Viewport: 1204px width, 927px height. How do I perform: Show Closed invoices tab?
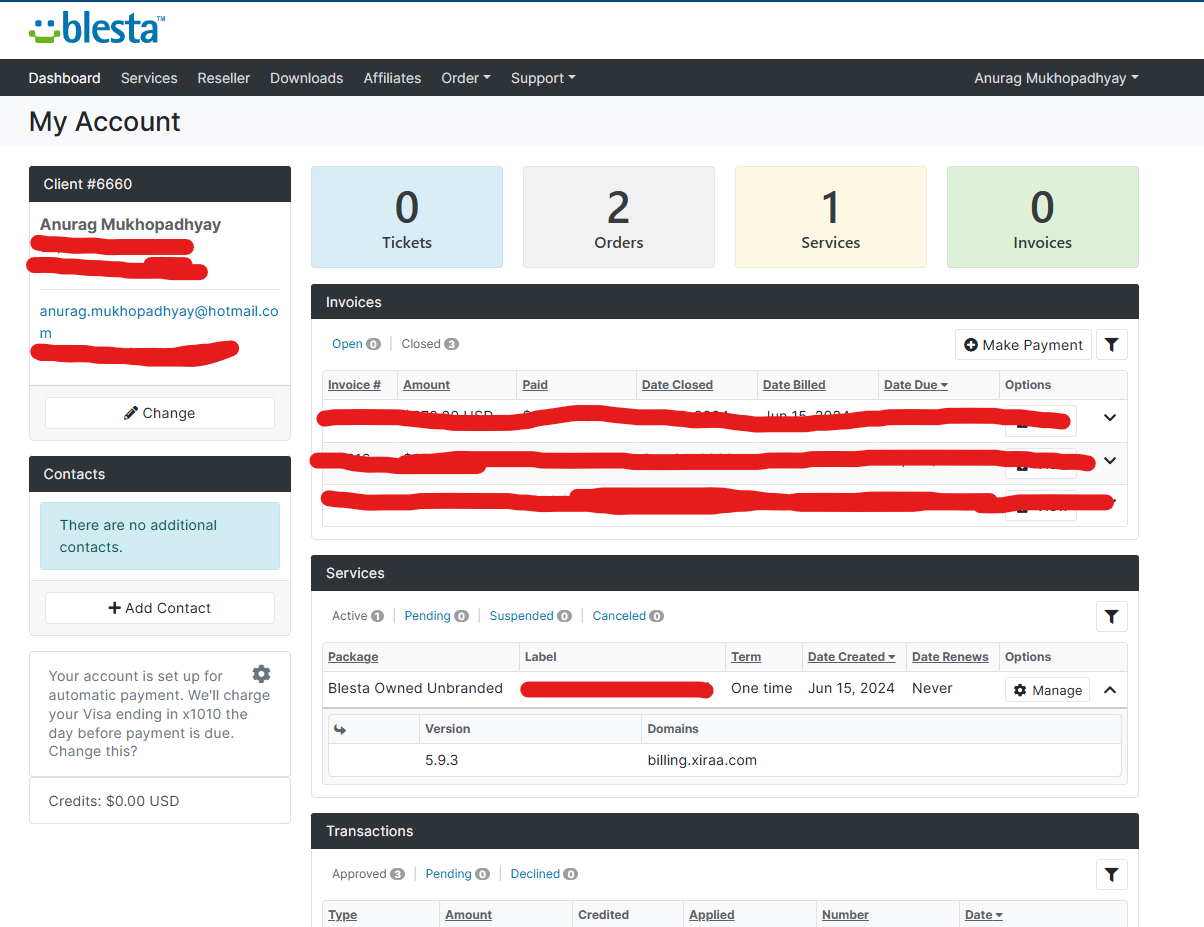click(430, 344)
